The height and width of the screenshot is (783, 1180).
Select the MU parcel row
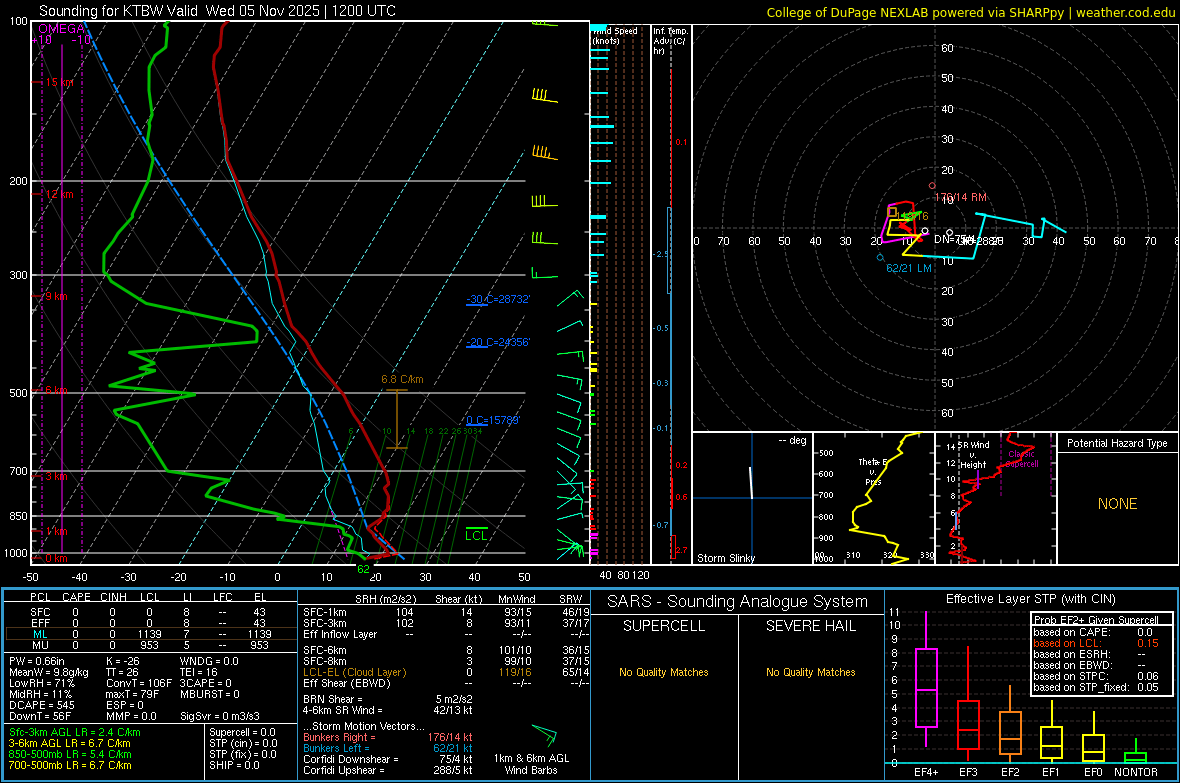(x=150, y=645)
